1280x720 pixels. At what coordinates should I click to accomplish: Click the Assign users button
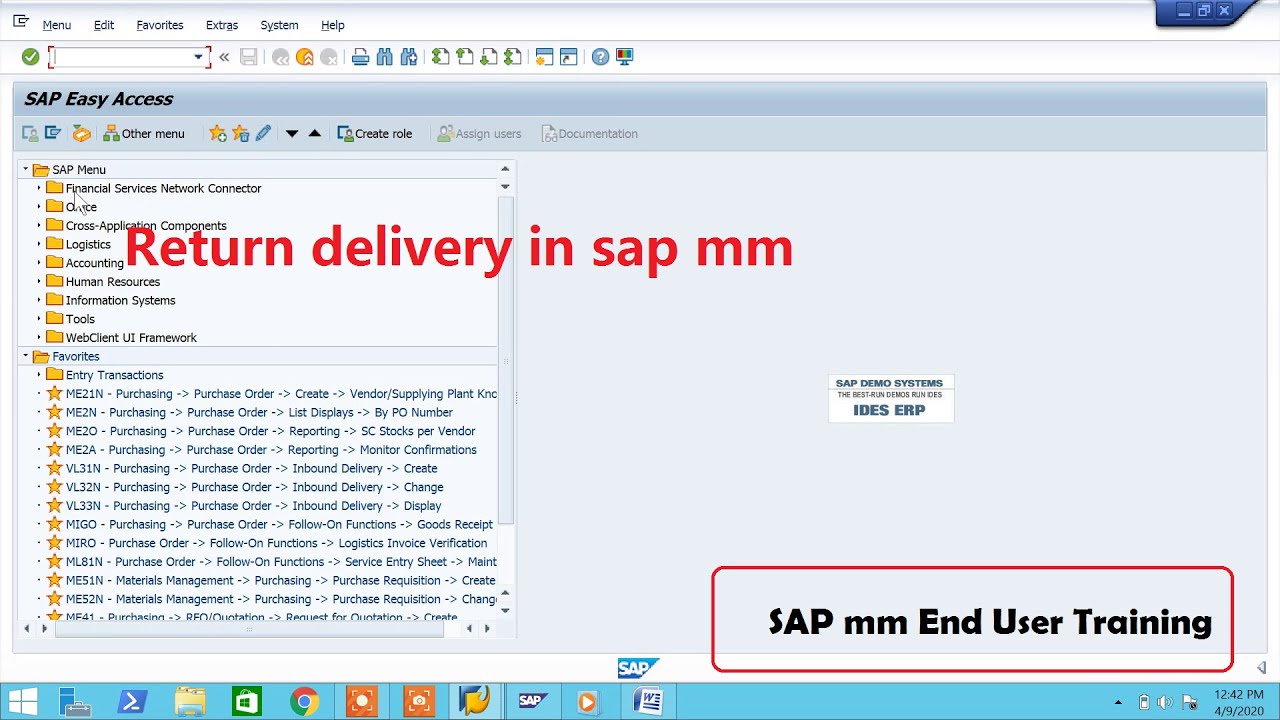[479, 133]
